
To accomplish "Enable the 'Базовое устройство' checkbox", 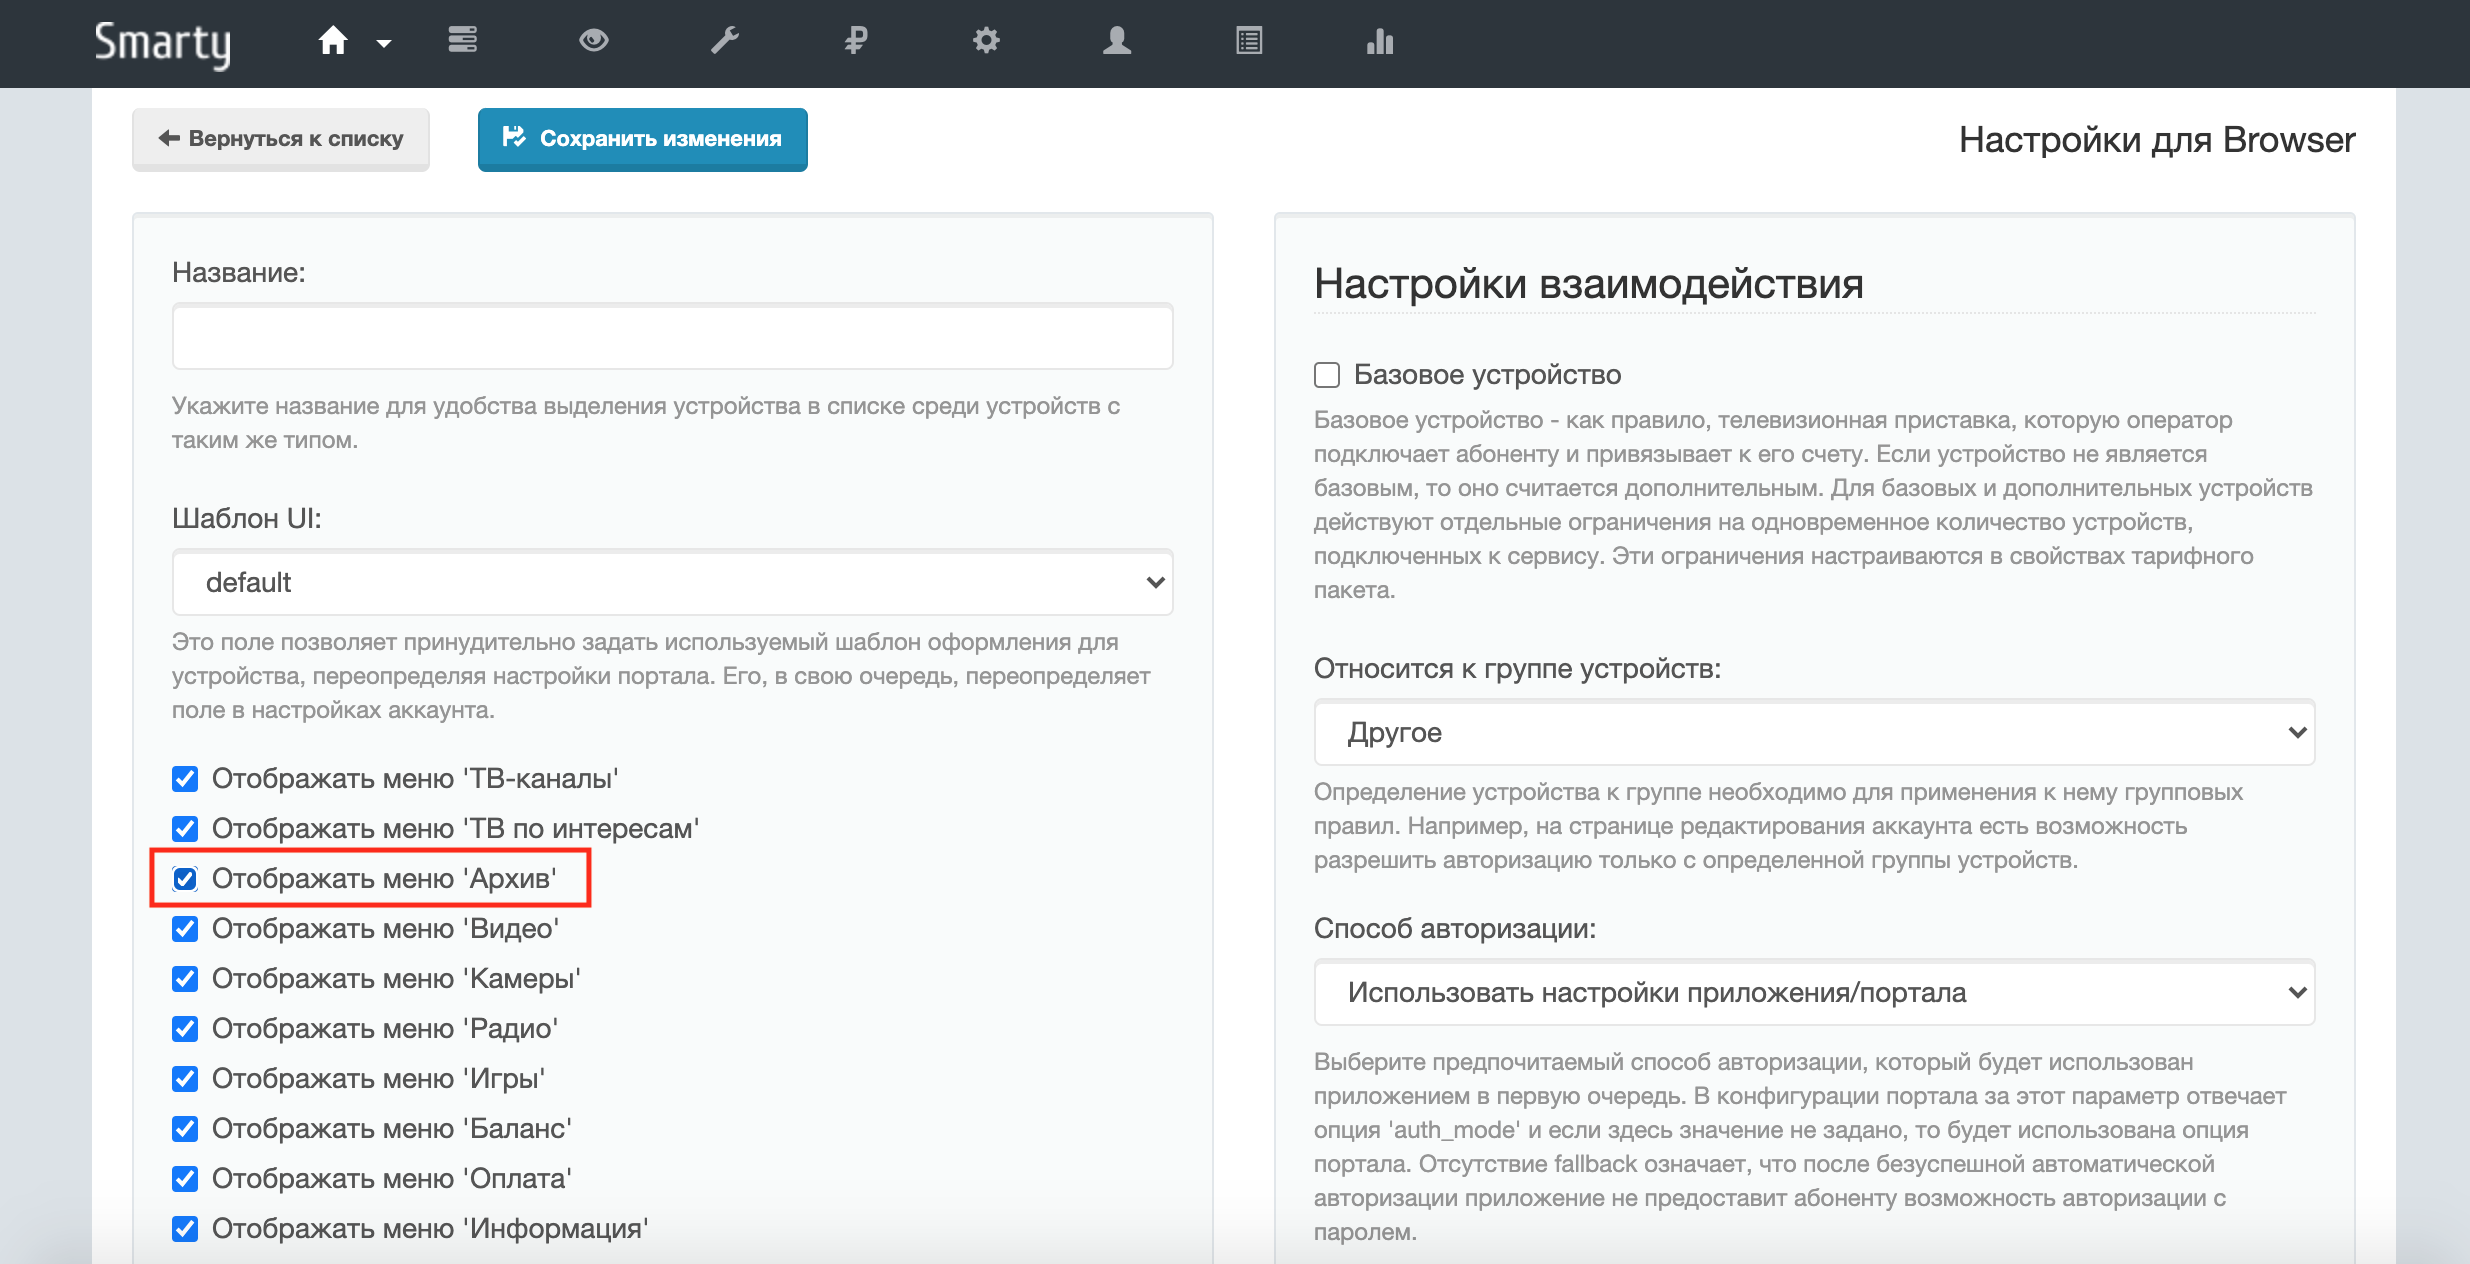I will point(1327,375).
